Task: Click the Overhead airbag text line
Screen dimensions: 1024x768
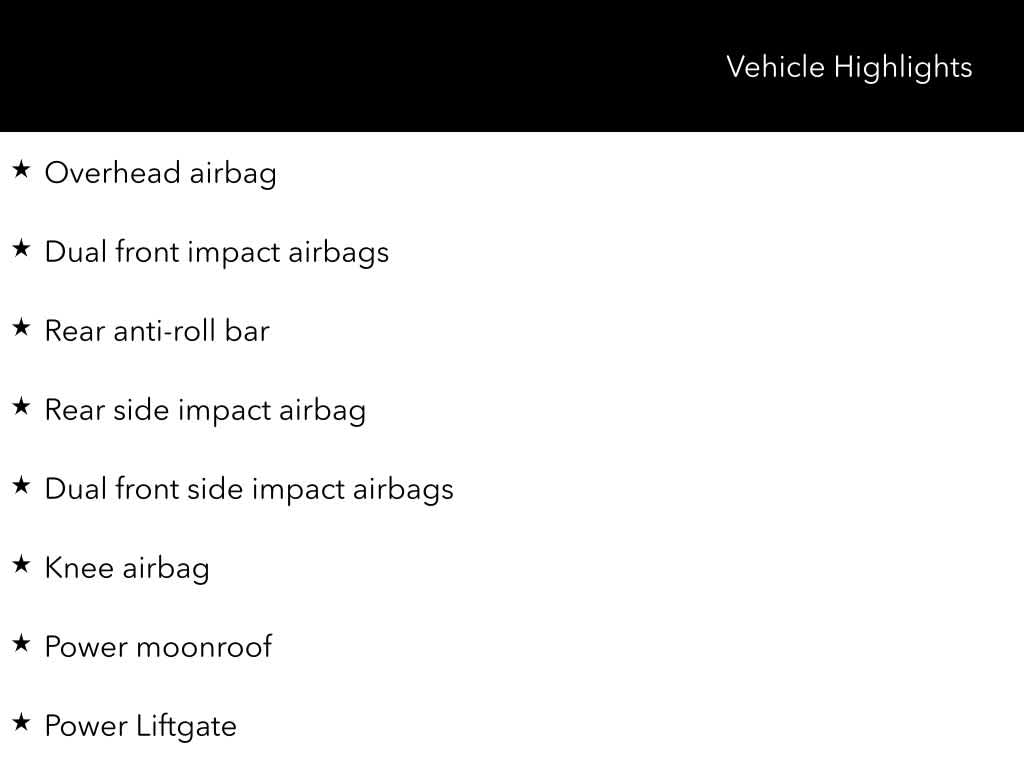Action: click(x=160, y=173)
